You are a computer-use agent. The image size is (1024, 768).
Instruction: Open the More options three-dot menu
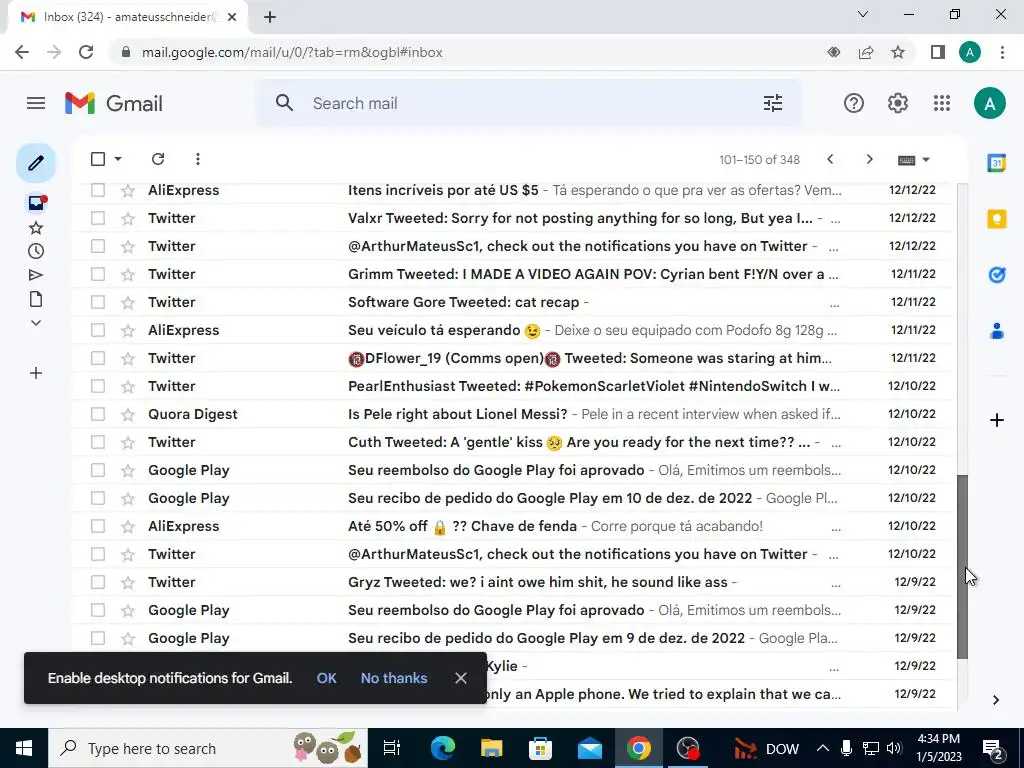(x=197, y=159)
